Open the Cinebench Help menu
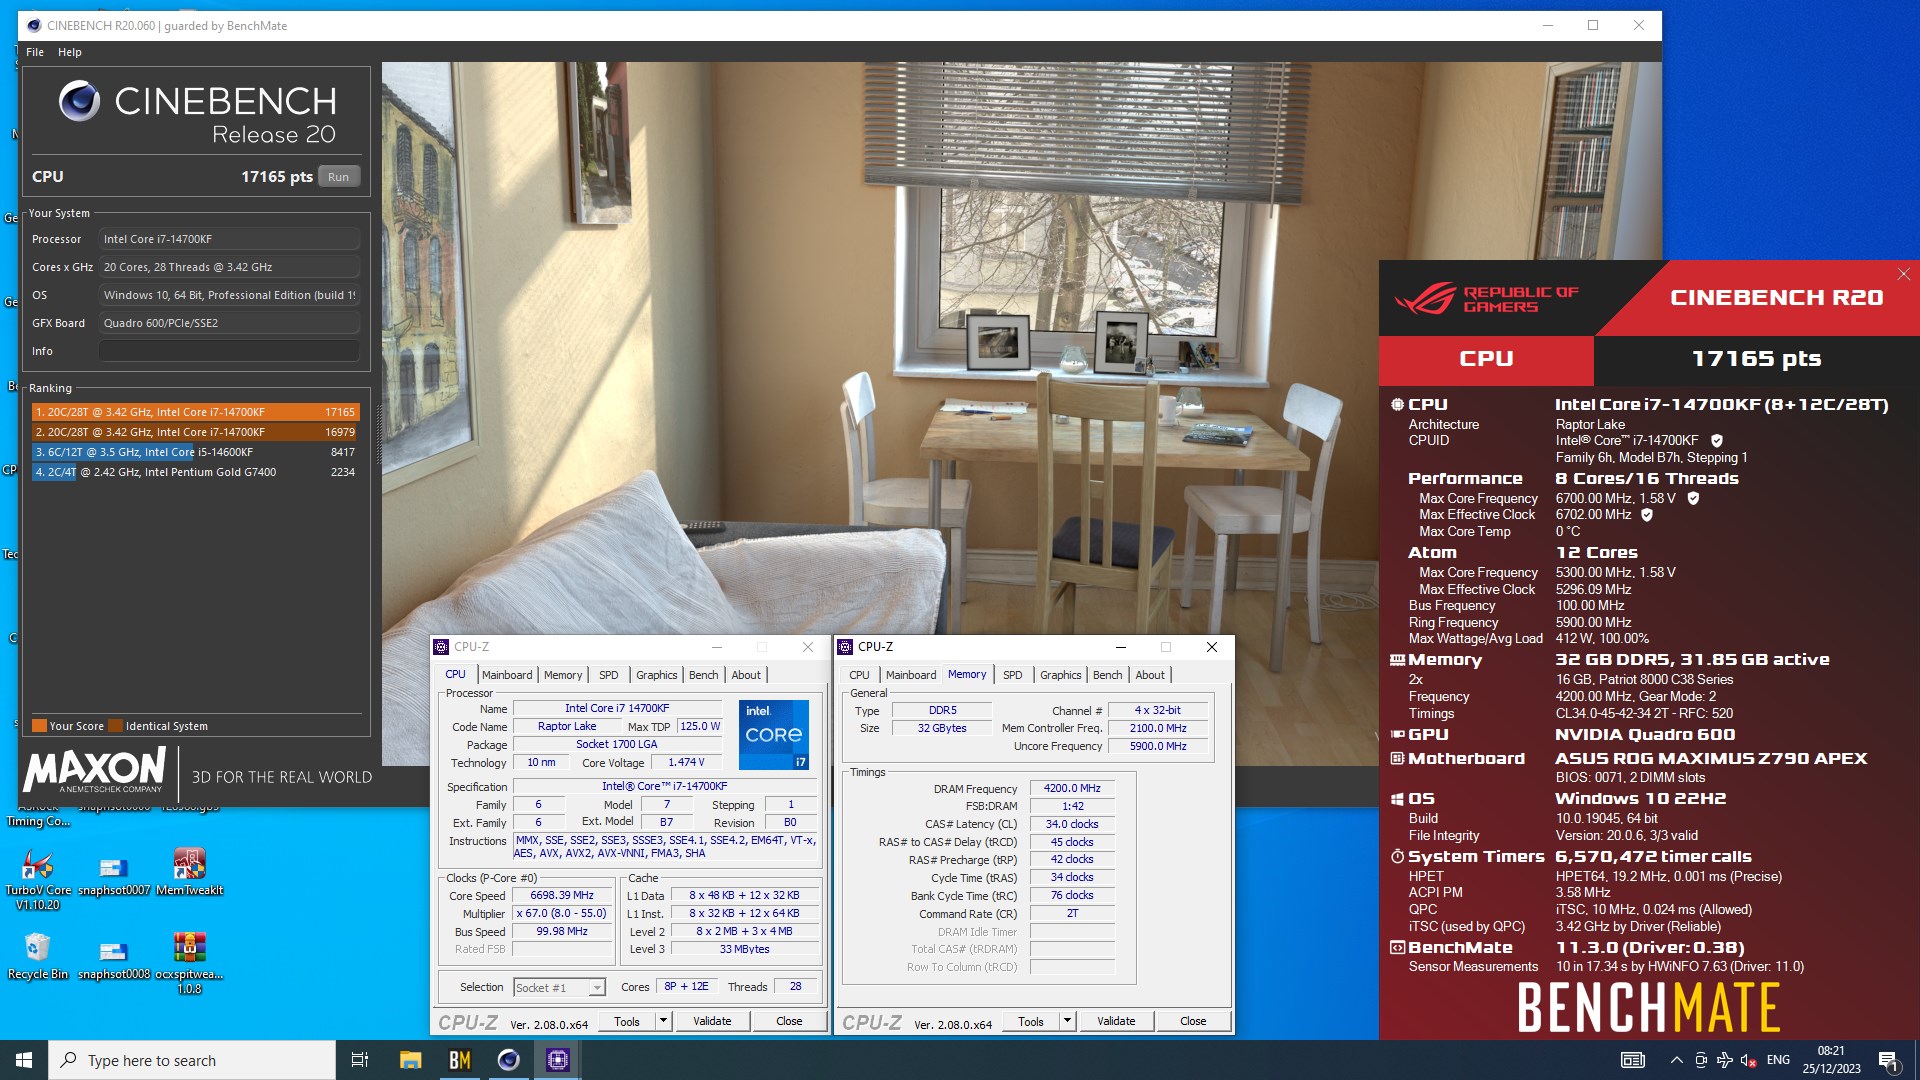The image size is (1920, 1080). pos(70,52)
